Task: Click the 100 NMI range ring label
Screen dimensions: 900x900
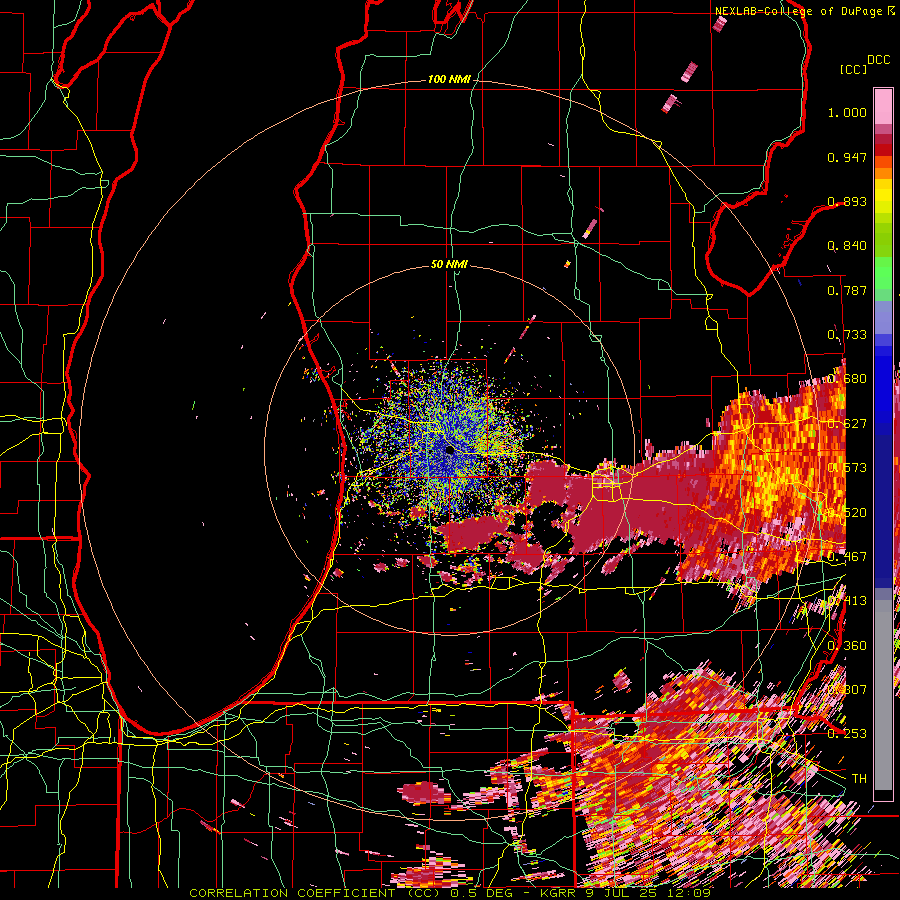Action: pos(449,79)
